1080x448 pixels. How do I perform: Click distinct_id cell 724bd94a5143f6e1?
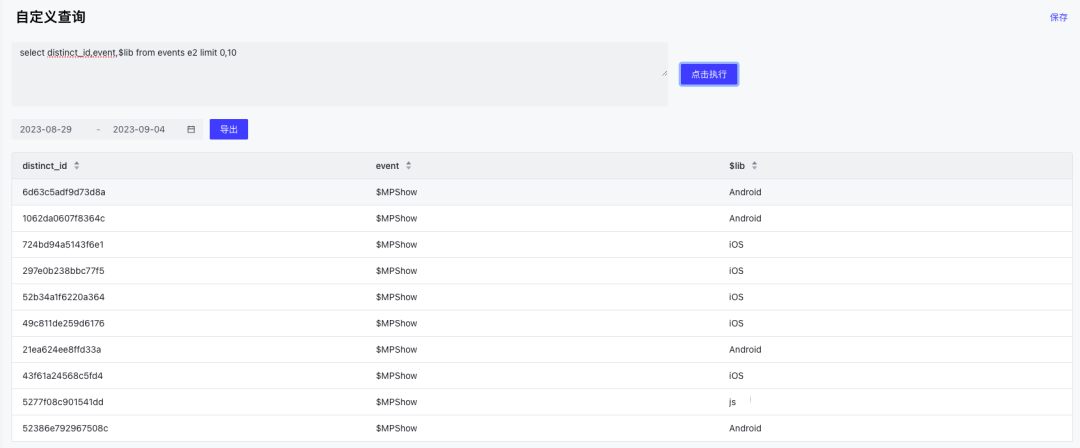click(x=63, y=244)
